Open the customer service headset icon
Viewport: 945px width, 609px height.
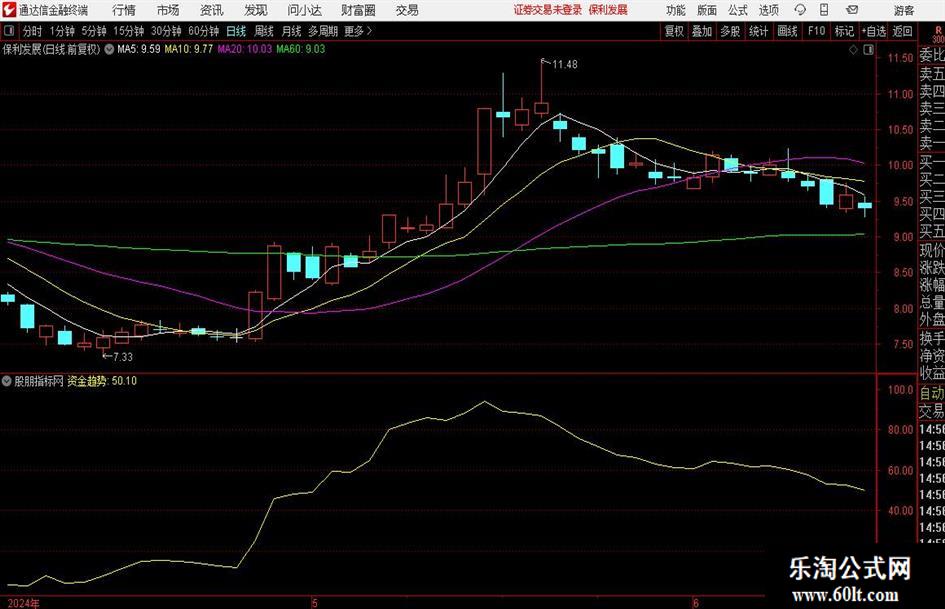[x=800, y=10]
